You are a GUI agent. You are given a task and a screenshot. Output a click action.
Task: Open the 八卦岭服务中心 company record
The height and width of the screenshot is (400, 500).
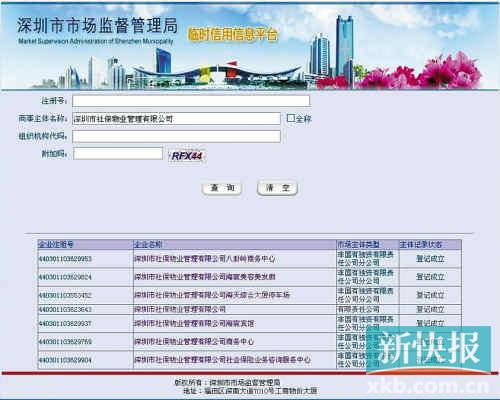205,259
